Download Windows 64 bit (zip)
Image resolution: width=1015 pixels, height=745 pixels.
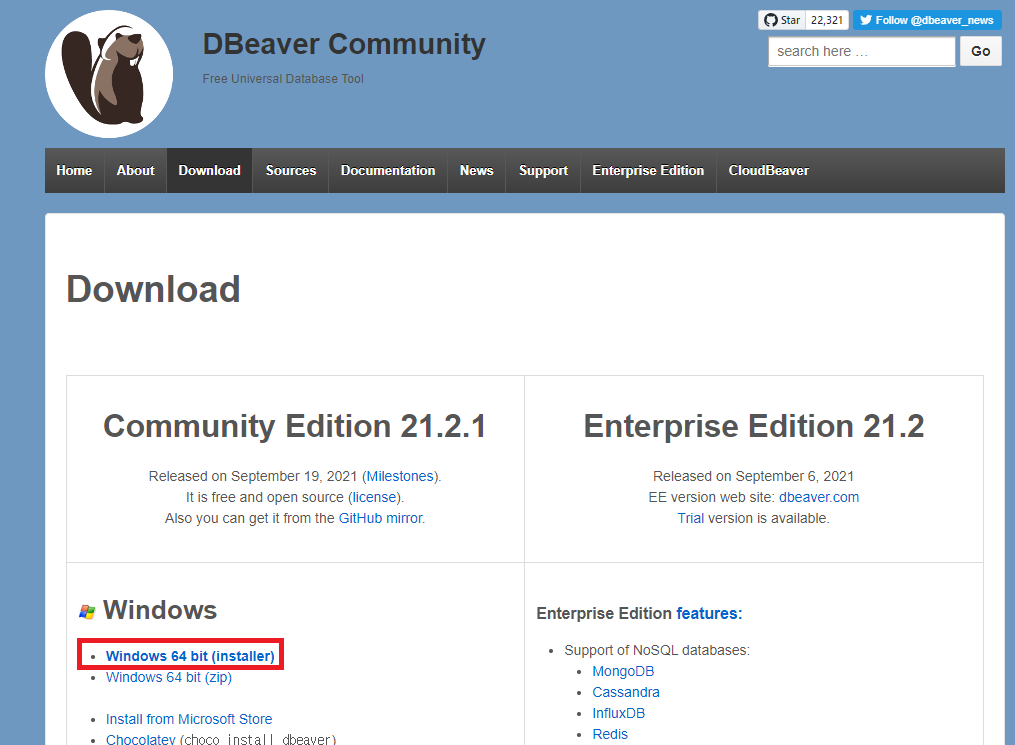(169, 677)
